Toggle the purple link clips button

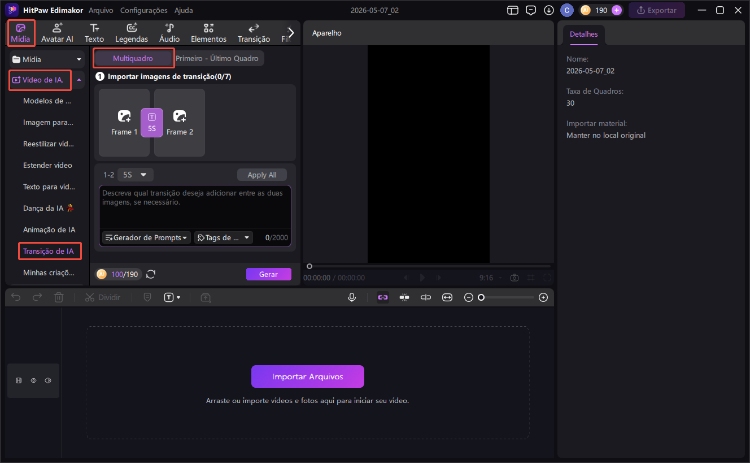[x=383, y=298]
